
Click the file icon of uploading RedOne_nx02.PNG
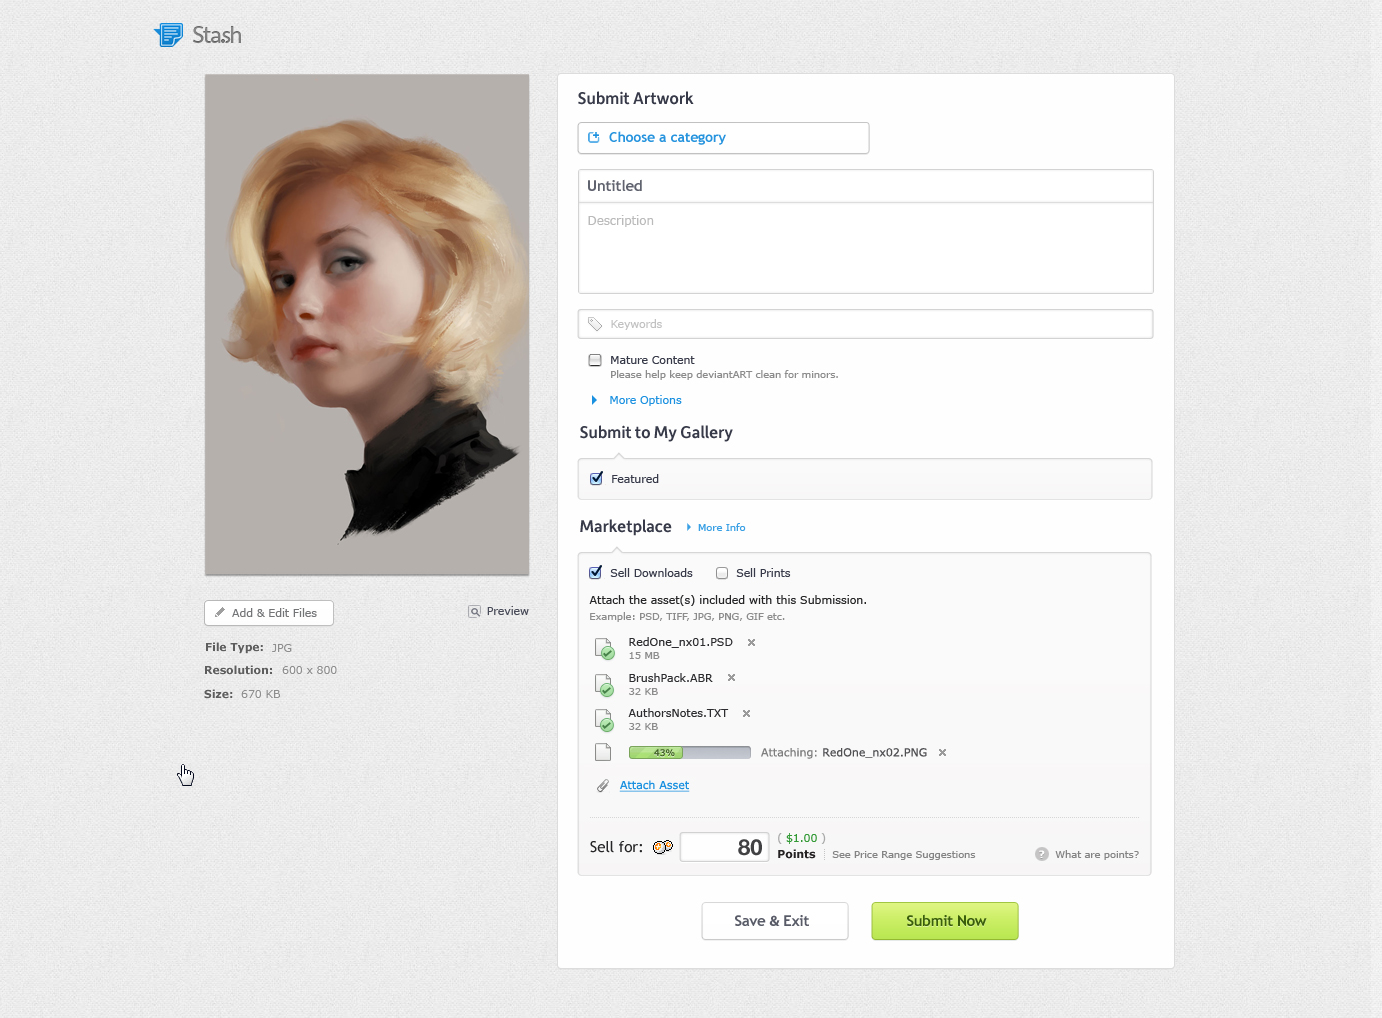click(603, 751)
